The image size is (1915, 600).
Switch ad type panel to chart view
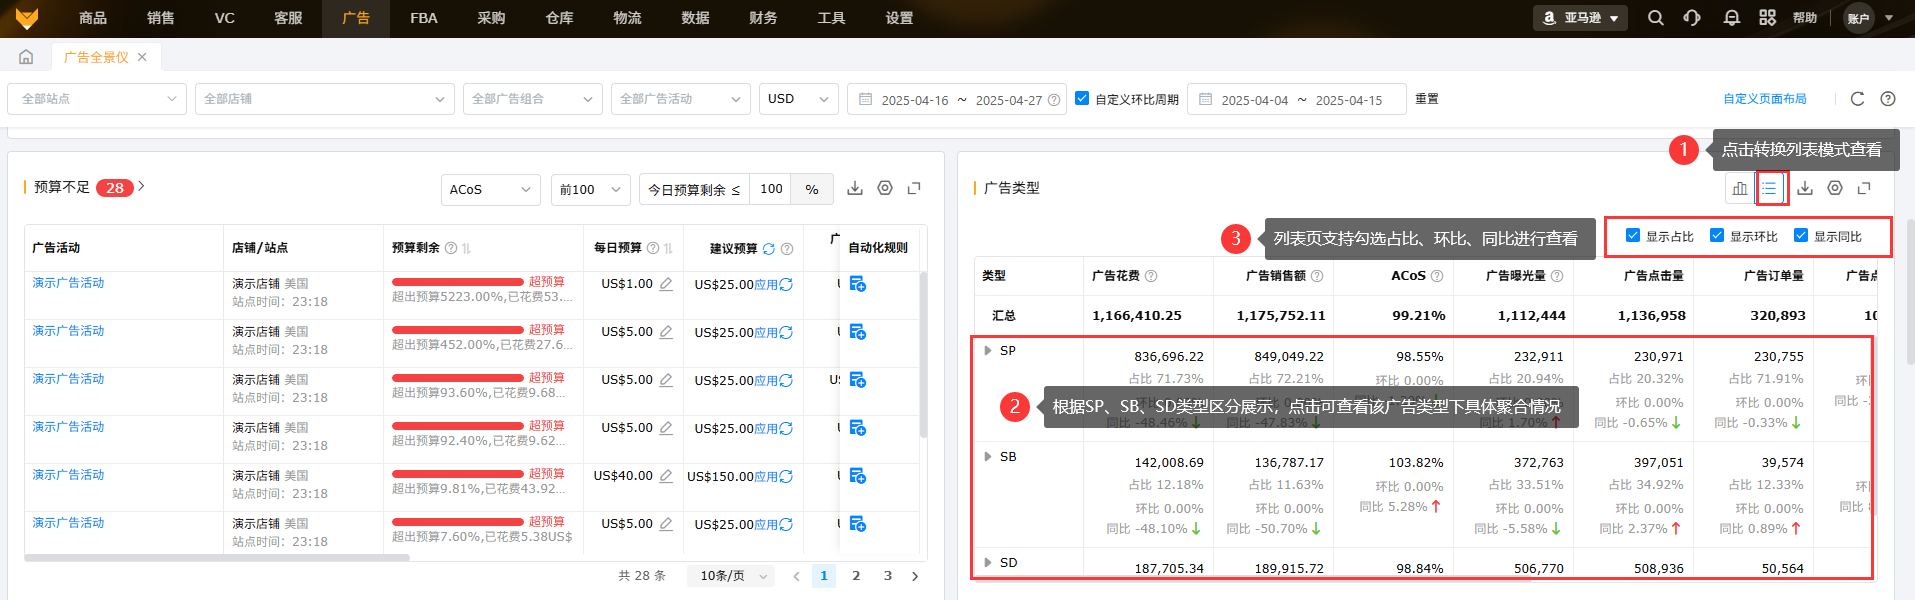1740,188
